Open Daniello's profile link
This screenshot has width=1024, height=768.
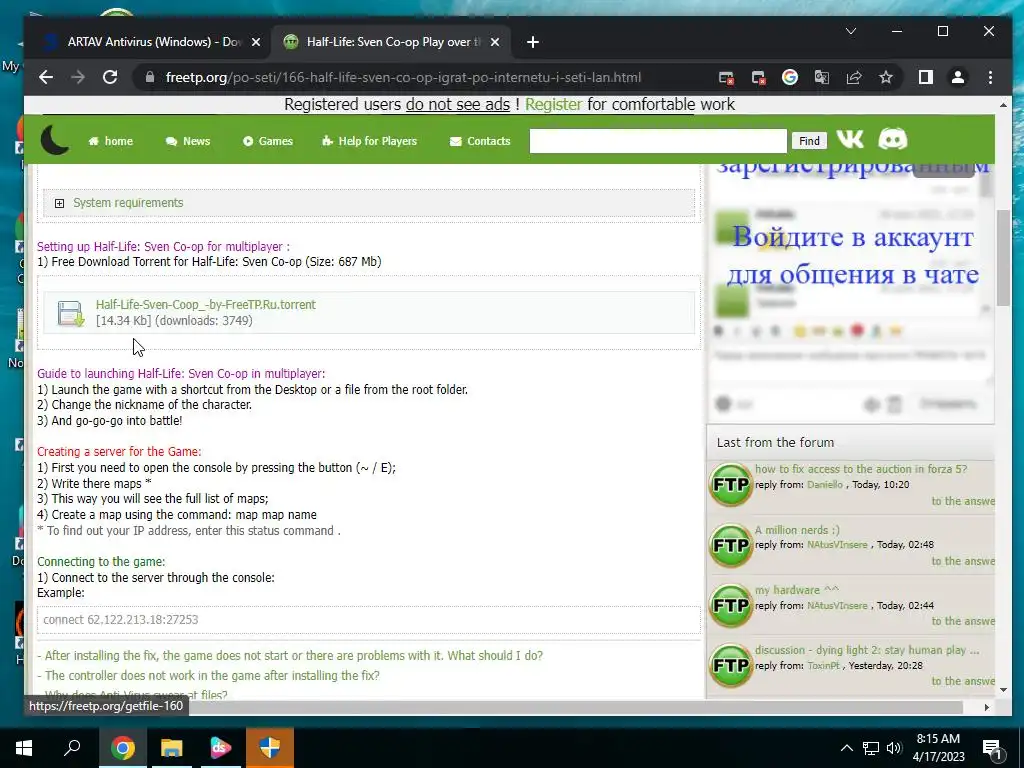(x=825, y=485)
